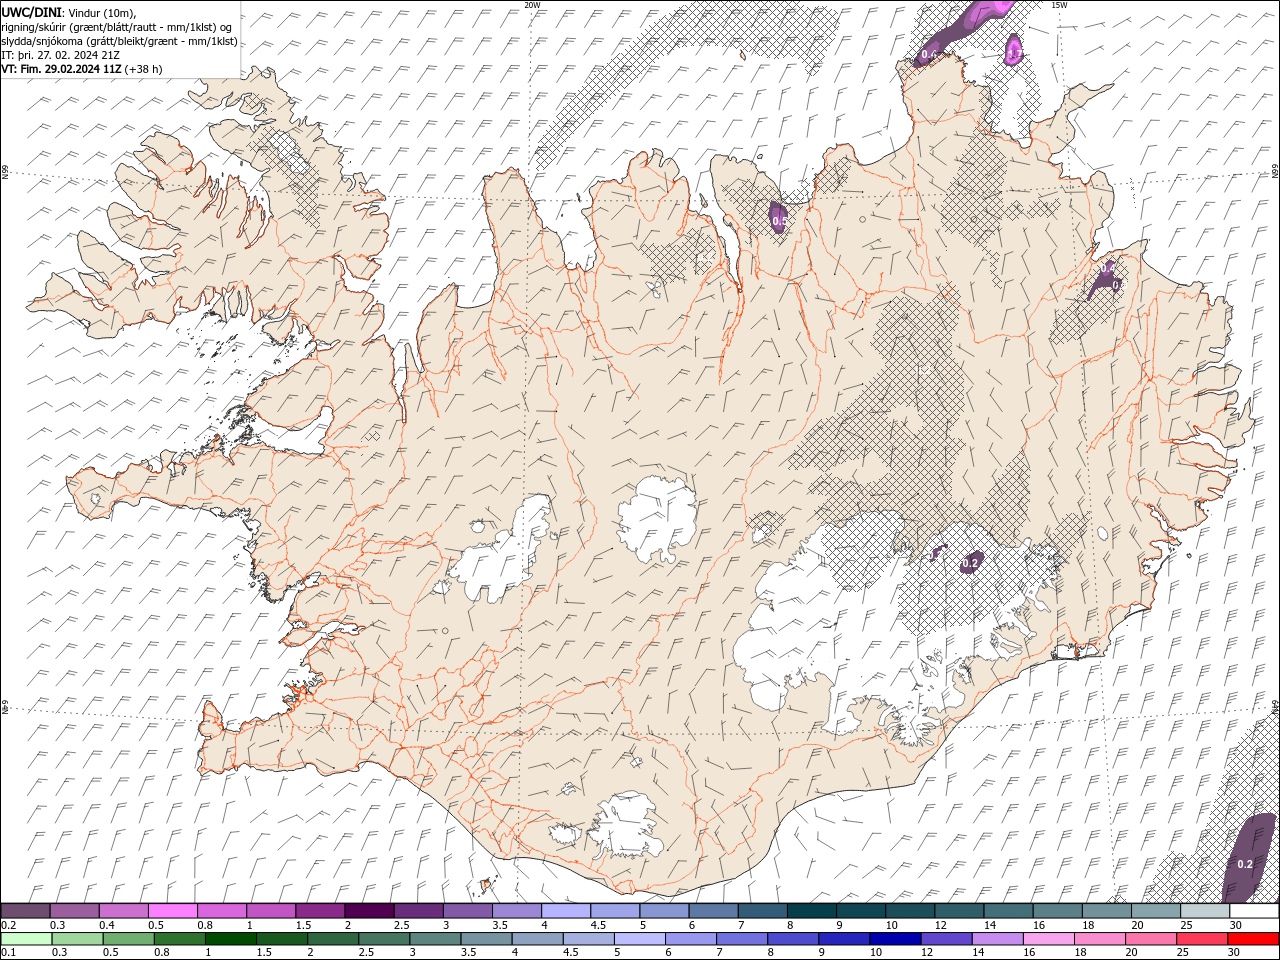Click the purple snow patch in the eastern highlands

[1105, 282]
